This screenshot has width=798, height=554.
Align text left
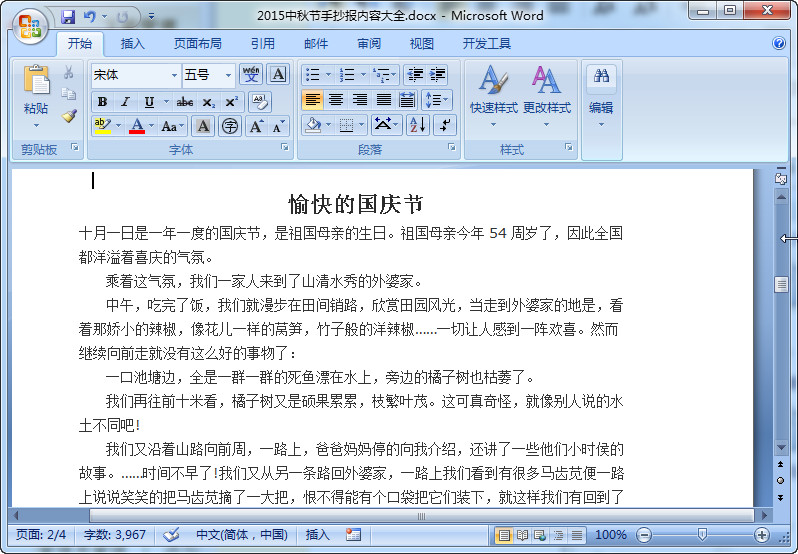312,100
